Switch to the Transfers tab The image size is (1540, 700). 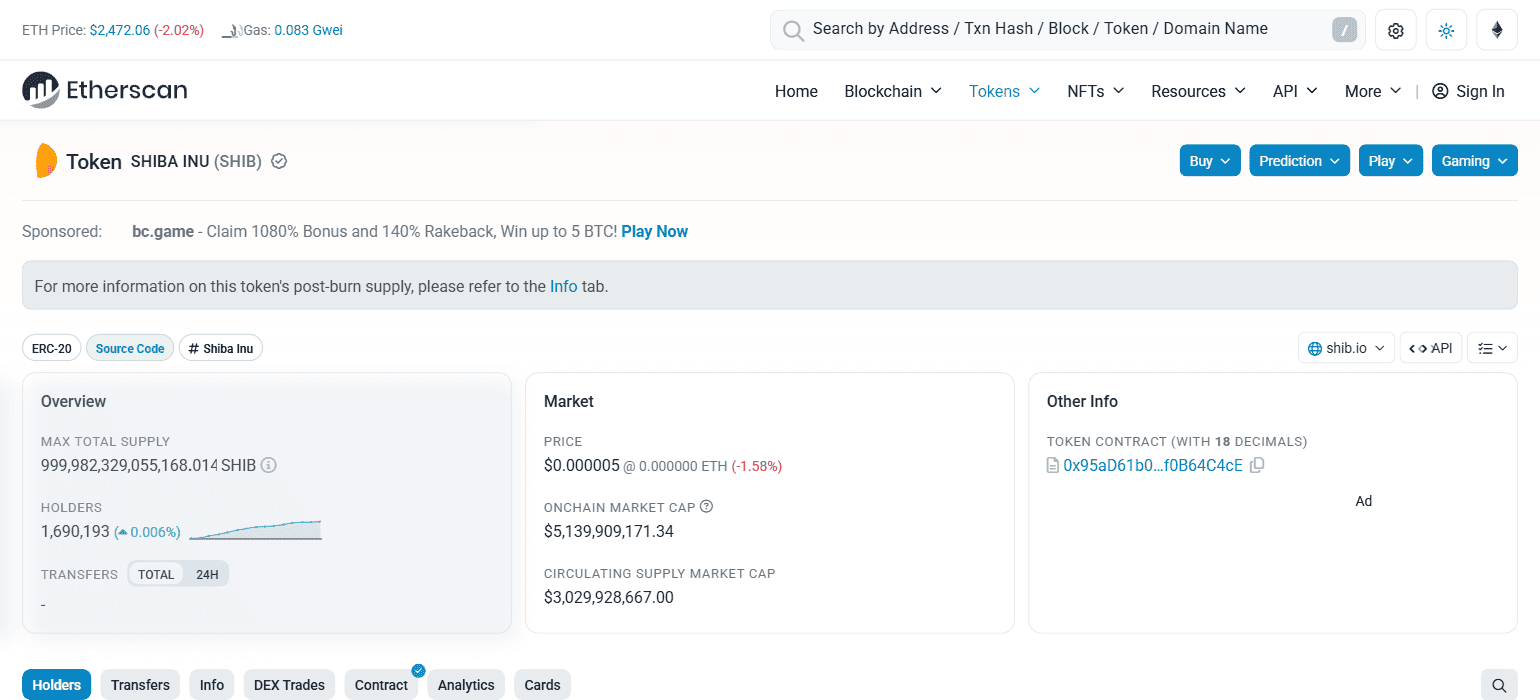click(140, 685)
